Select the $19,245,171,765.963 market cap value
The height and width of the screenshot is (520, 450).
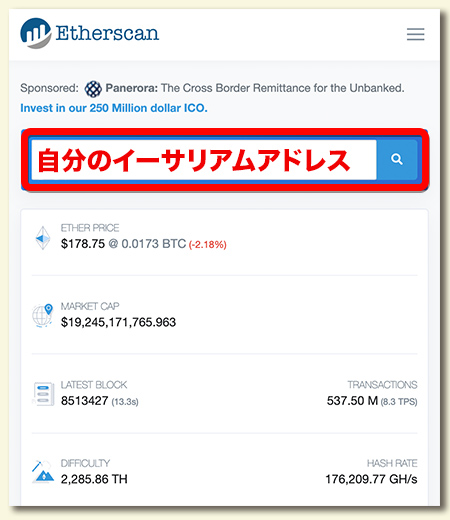(118, 322)
